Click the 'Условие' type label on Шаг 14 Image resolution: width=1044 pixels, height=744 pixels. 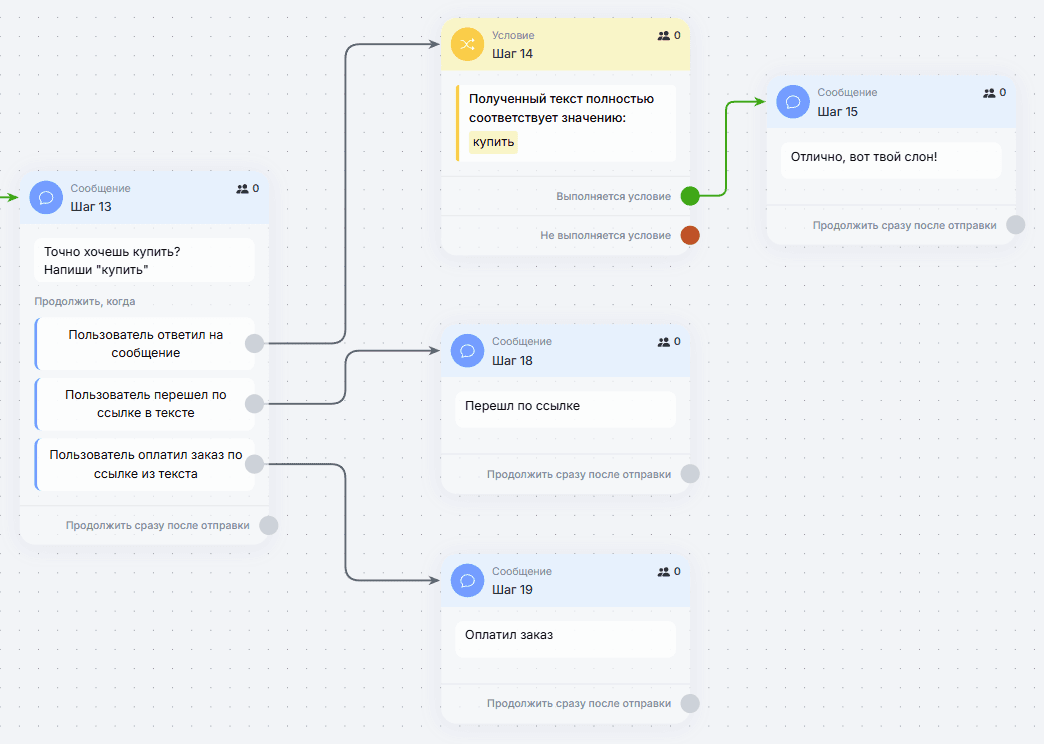[x=513, y=35]
